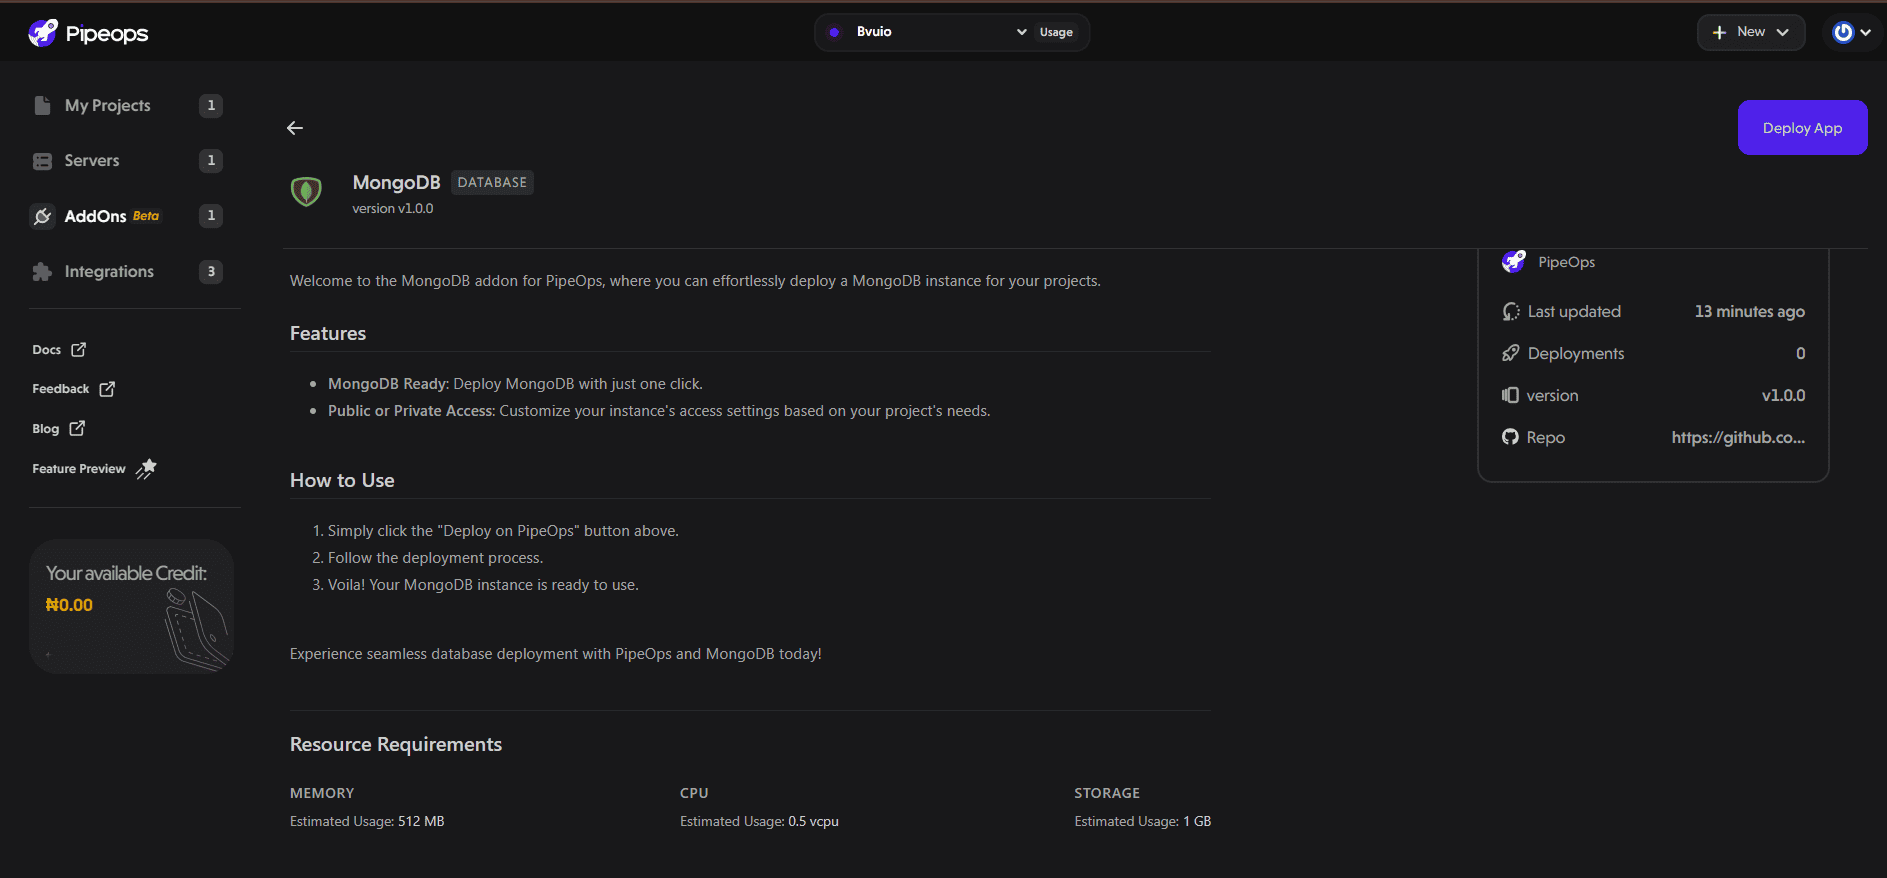The image size is (1887, 878).
Task: Open the Integrations section
Action: [x=109, y=271]
